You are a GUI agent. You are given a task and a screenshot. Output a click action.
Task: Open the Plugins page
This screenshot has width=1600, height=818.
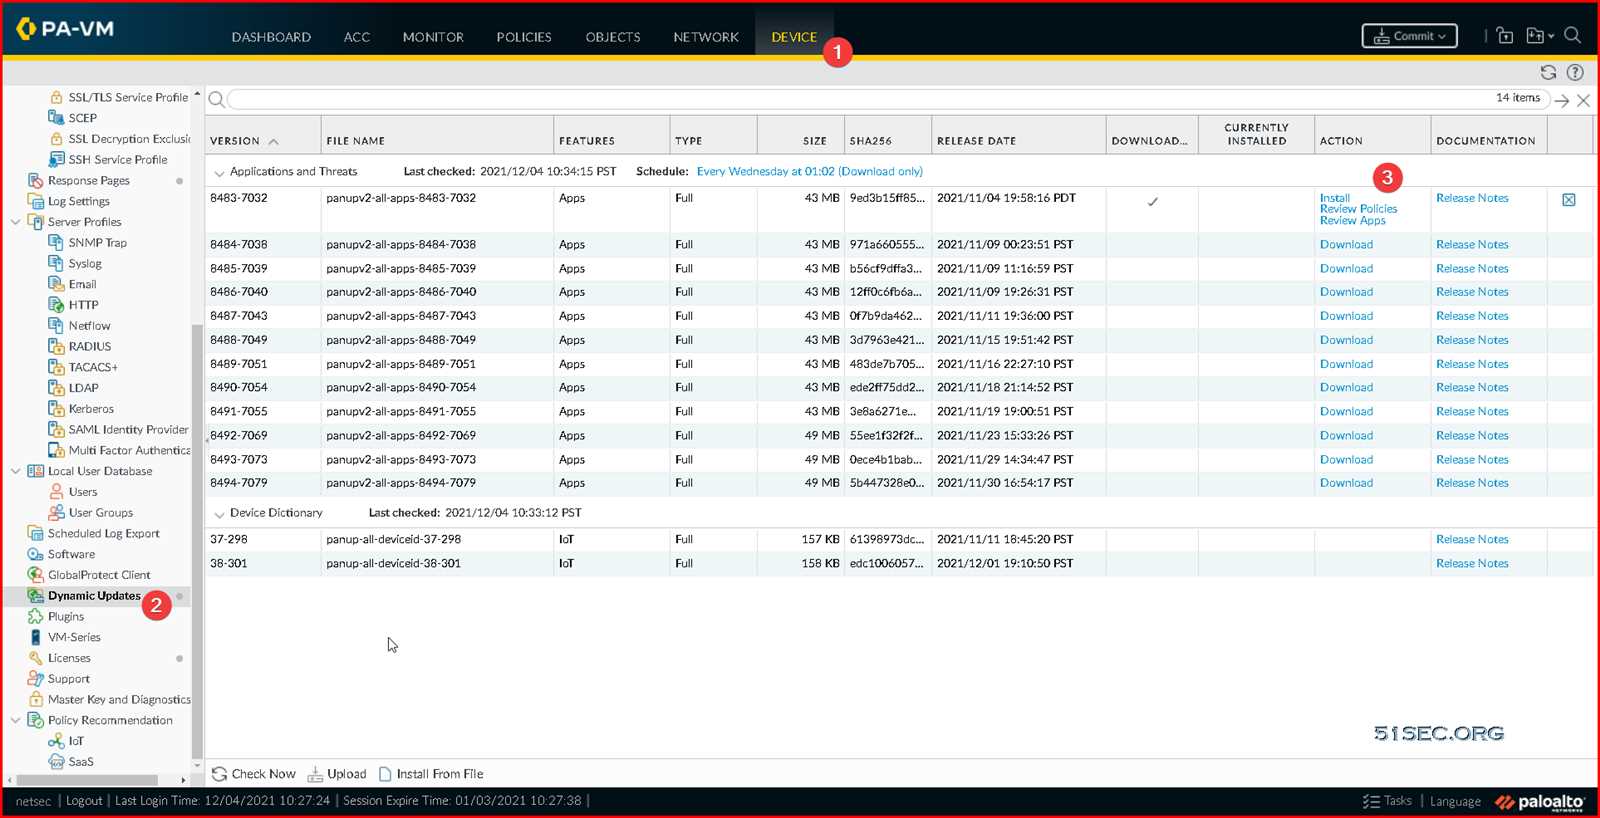coord(65,617)
